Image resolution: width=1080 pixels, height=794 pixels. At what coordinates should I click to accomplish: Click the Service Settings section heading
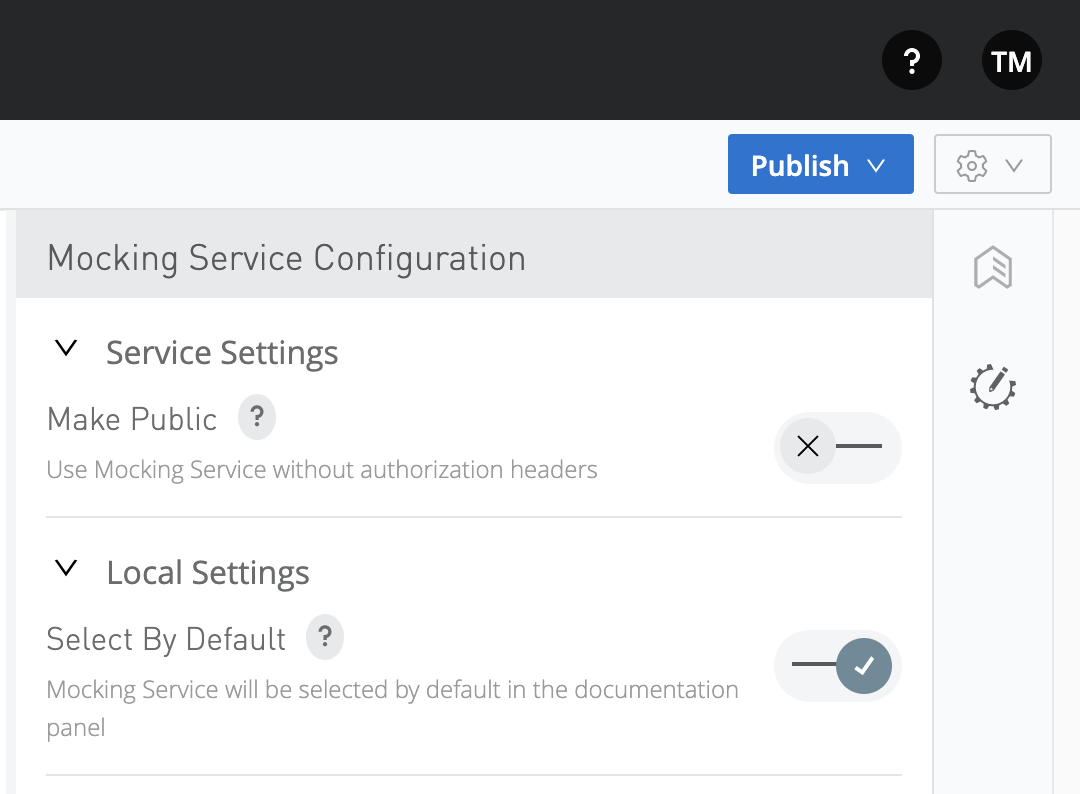(222, 353)
